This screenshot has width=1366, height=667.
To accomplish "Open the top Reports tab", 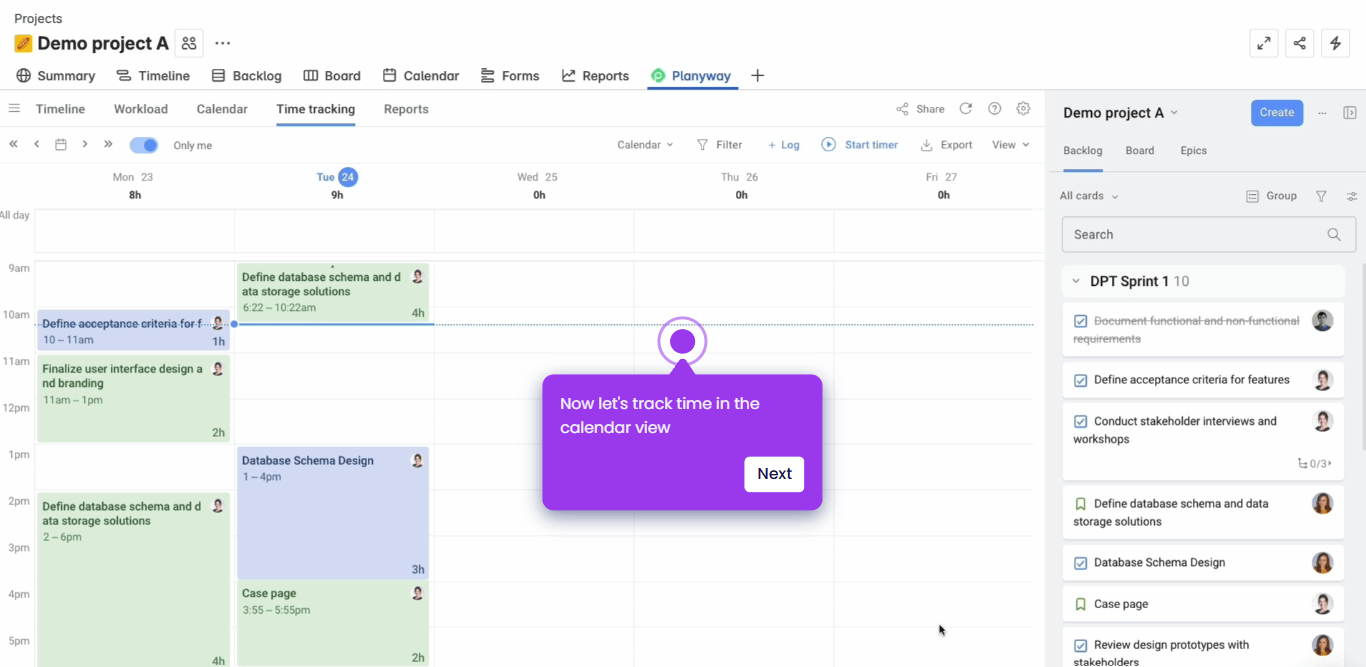I will 595,76.
